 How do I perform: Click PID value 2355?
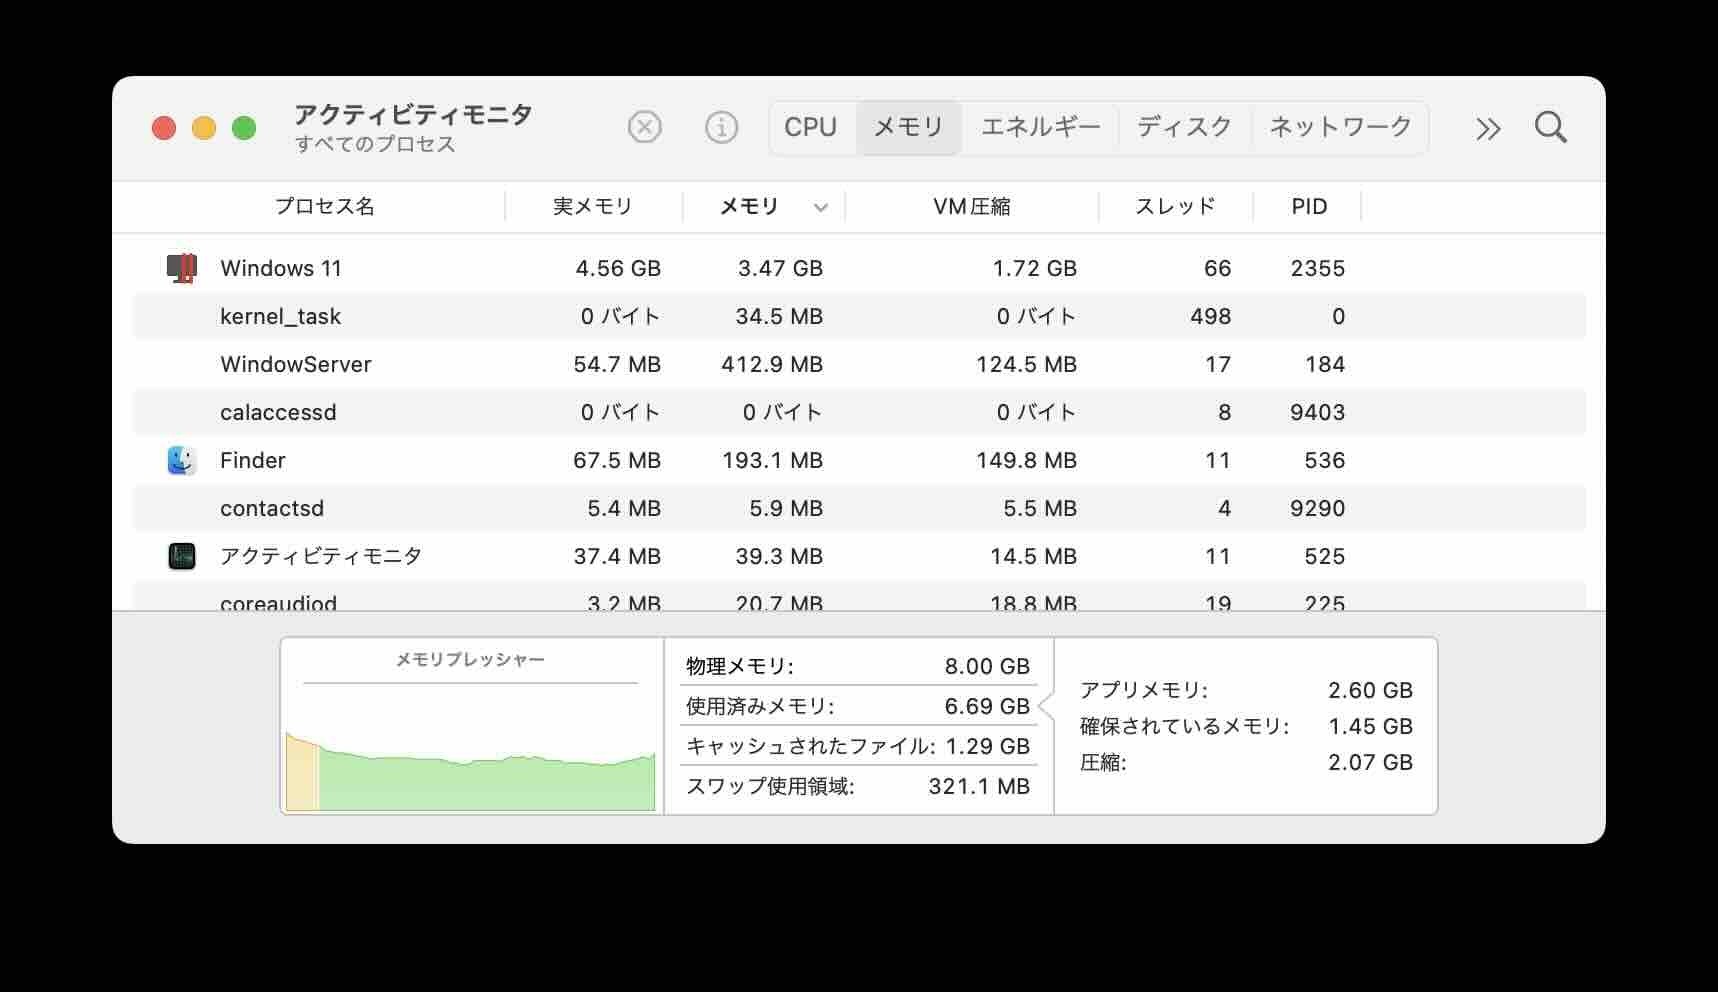click(1317, 268)
